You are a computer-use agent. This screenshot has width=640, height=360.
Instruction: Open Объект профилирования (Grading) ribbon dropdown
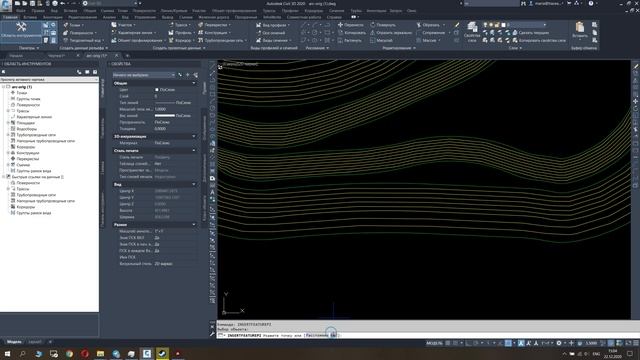139,40
